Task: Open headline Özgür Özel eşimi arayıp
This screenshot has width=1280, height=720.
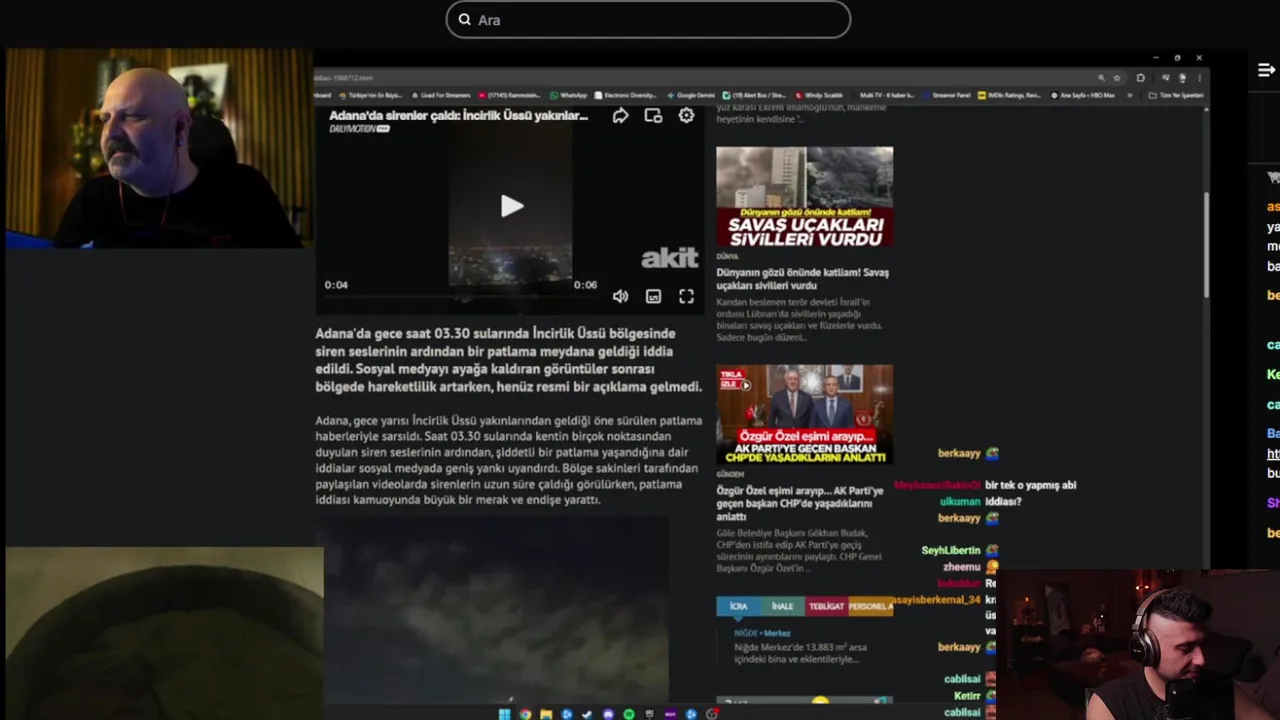Action: click(800, 504)
